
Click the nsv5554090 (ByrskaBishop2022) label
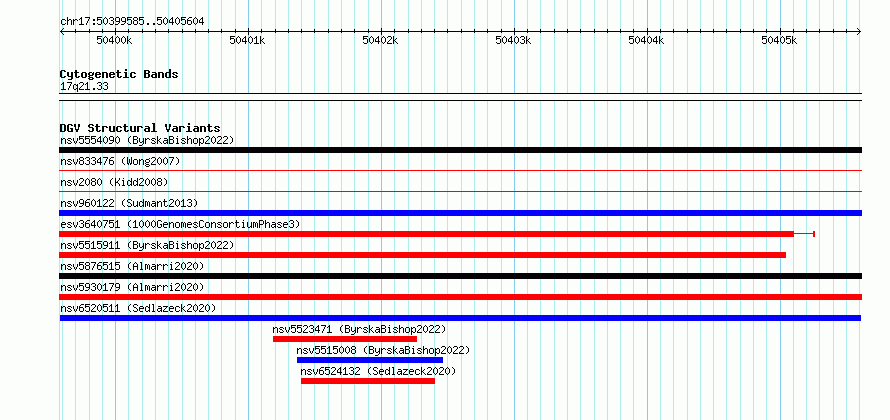(147, 140)
